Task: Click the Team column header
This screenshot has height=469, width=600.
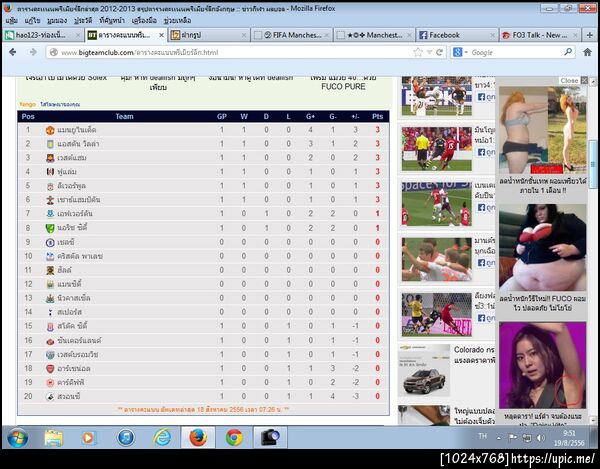Action: [124, 116]
